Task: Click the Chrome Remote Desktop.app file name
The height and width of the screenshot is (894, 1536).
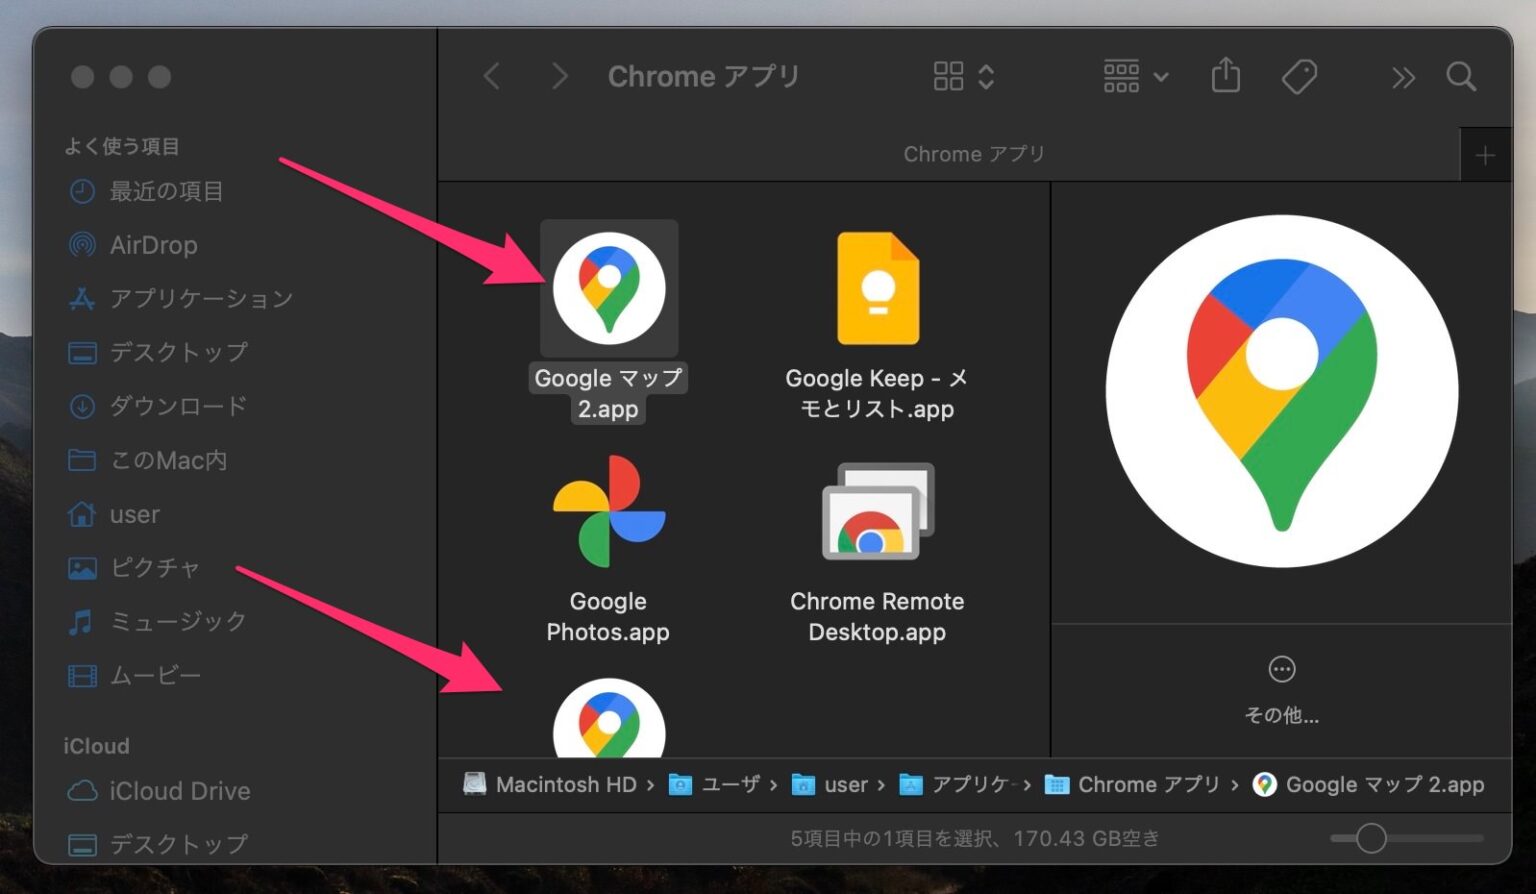Action: point(877,616)
